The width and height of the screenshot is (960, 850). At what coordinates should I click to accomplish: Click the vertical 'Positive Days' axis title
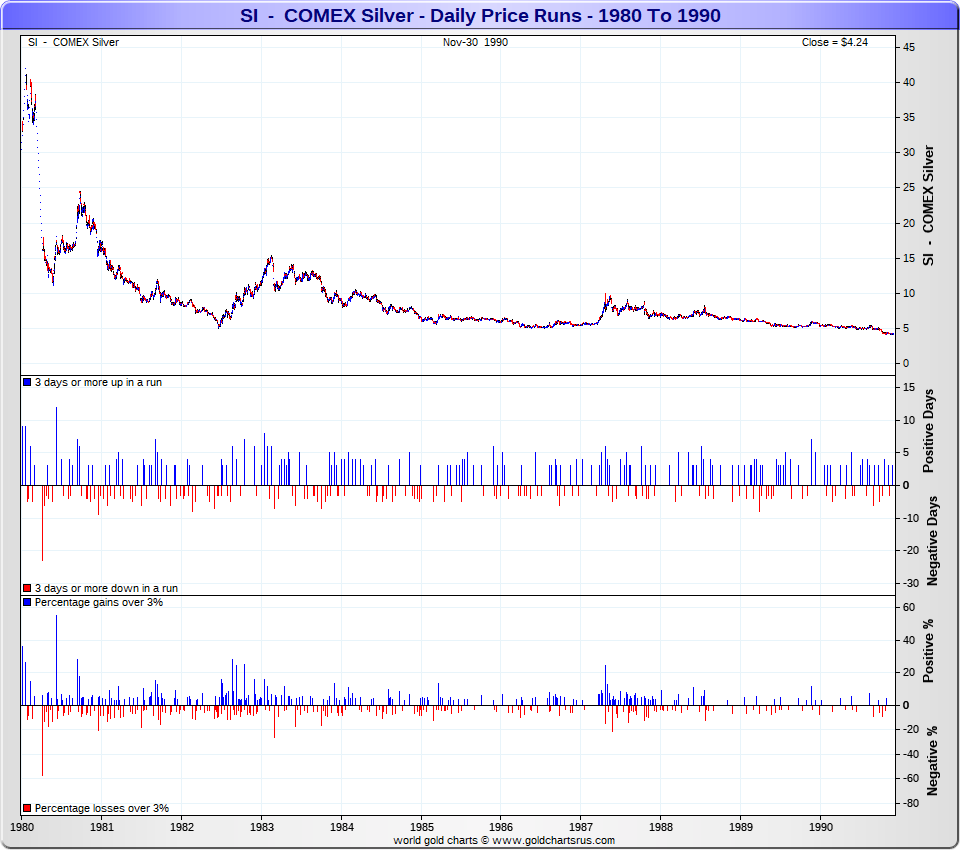point(928,436)
